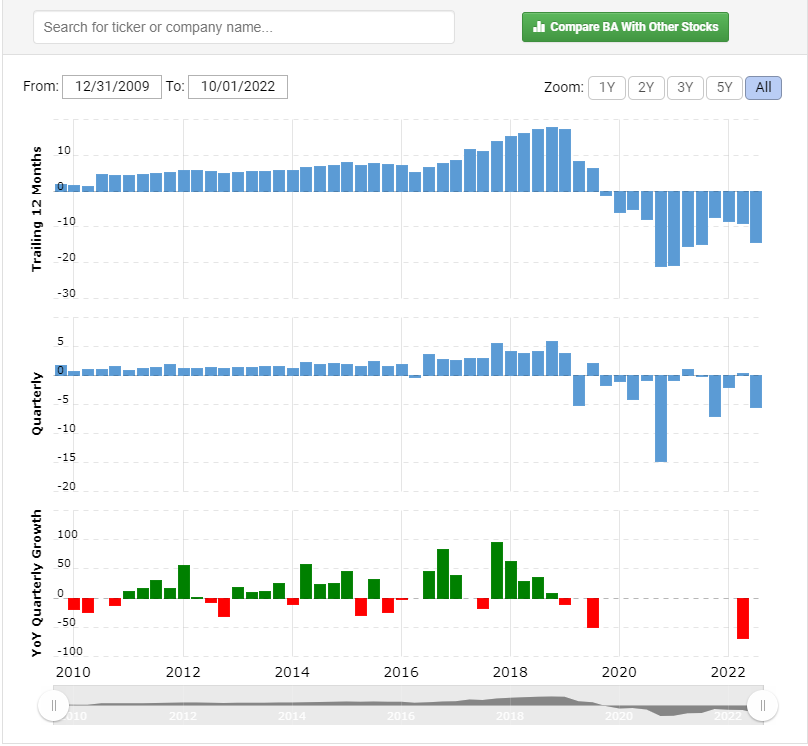Click the navigator timeline area near 2016
808x746 pixels.
[401, 706]
